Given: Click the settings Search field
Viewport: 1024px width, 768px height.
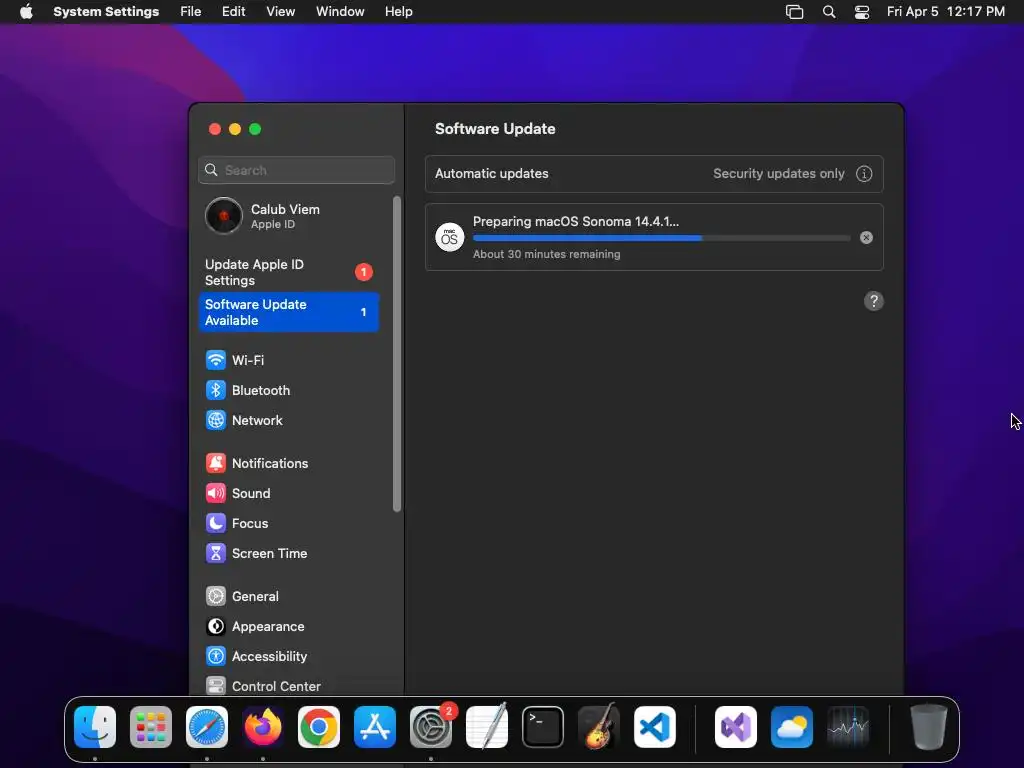Looking at the screenshot, I should [296, 170].
